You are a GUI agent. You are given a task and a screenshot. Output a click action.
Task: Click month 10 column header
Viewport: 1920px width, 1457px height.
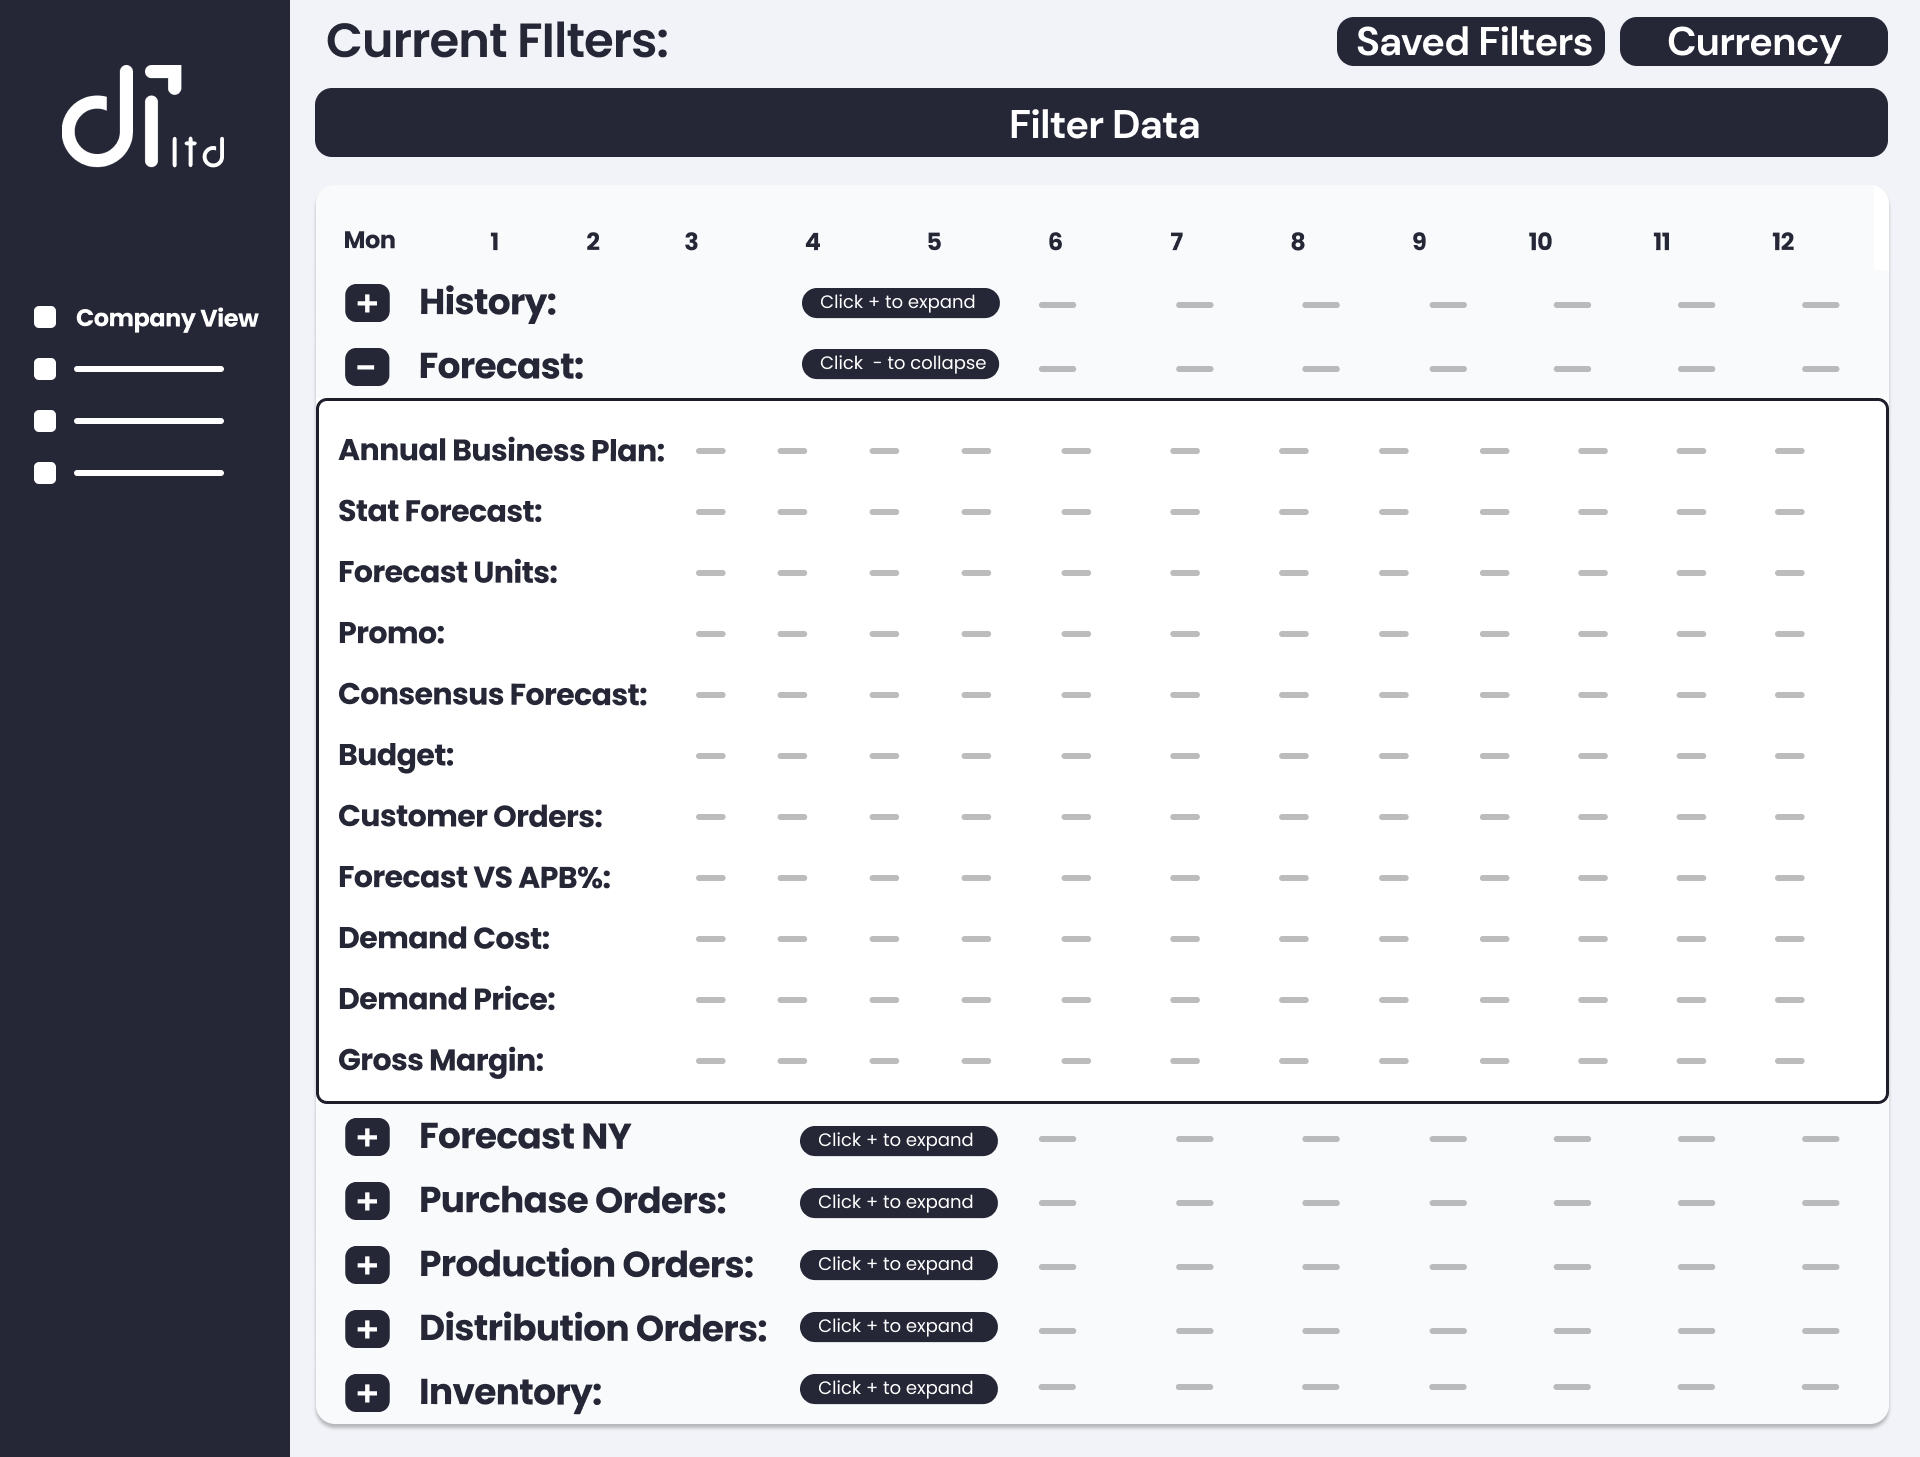pyautogui.click(x=1540, y=242)
